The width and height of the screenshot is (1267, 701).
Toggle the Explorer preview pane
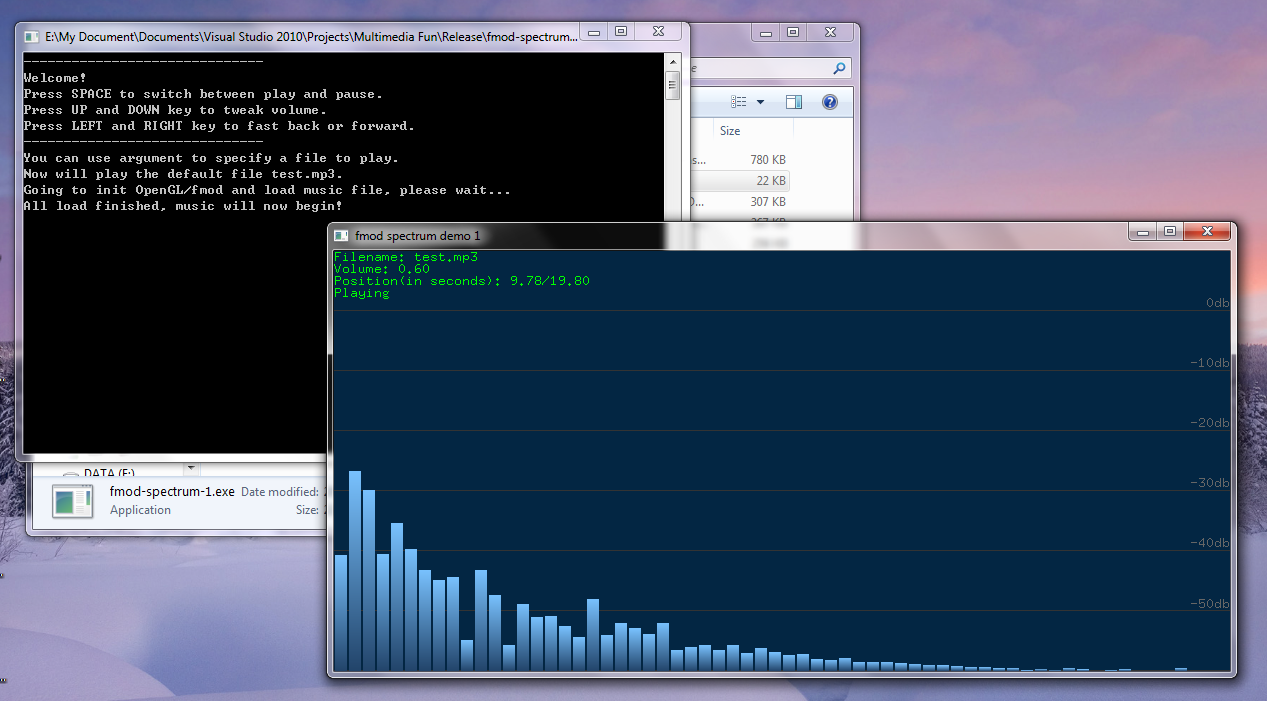pyautogui.click(x=794, y=102)
